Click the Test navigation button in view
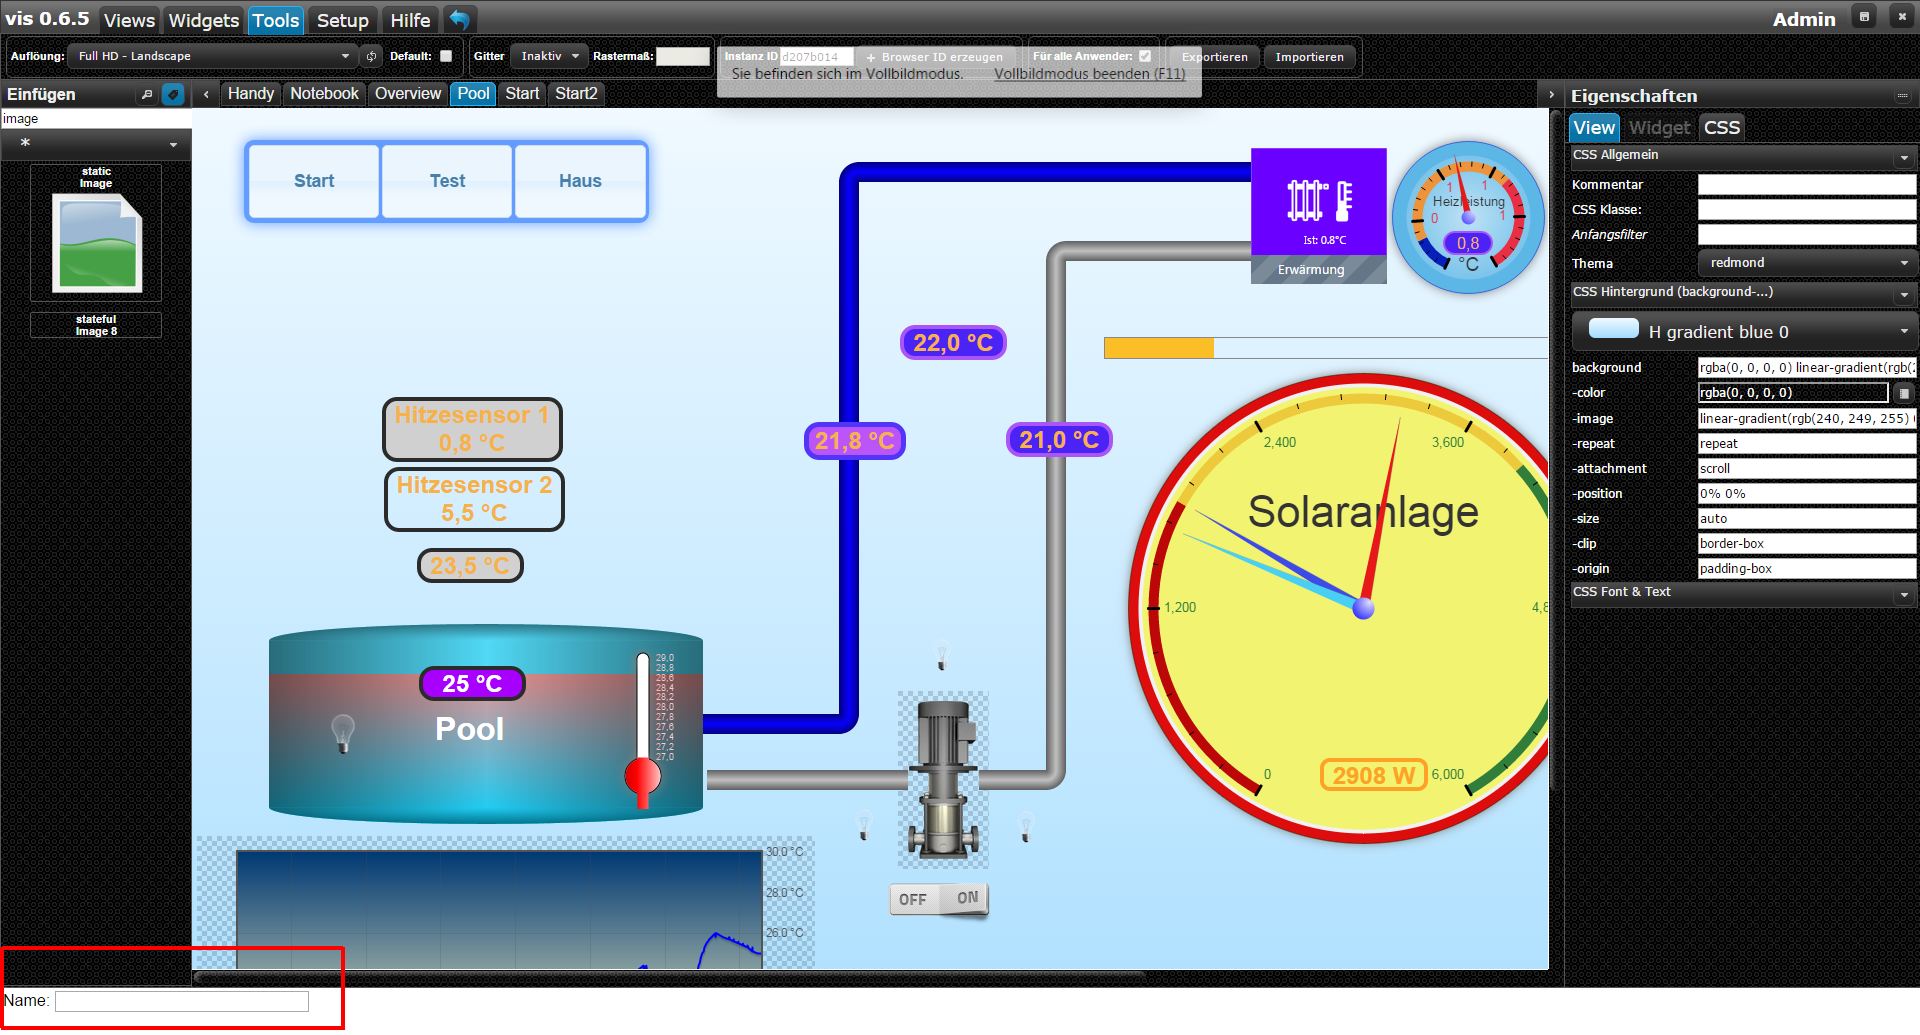Image resolution: width=1920 pixels, height=1035 pixels. point(447,181)
